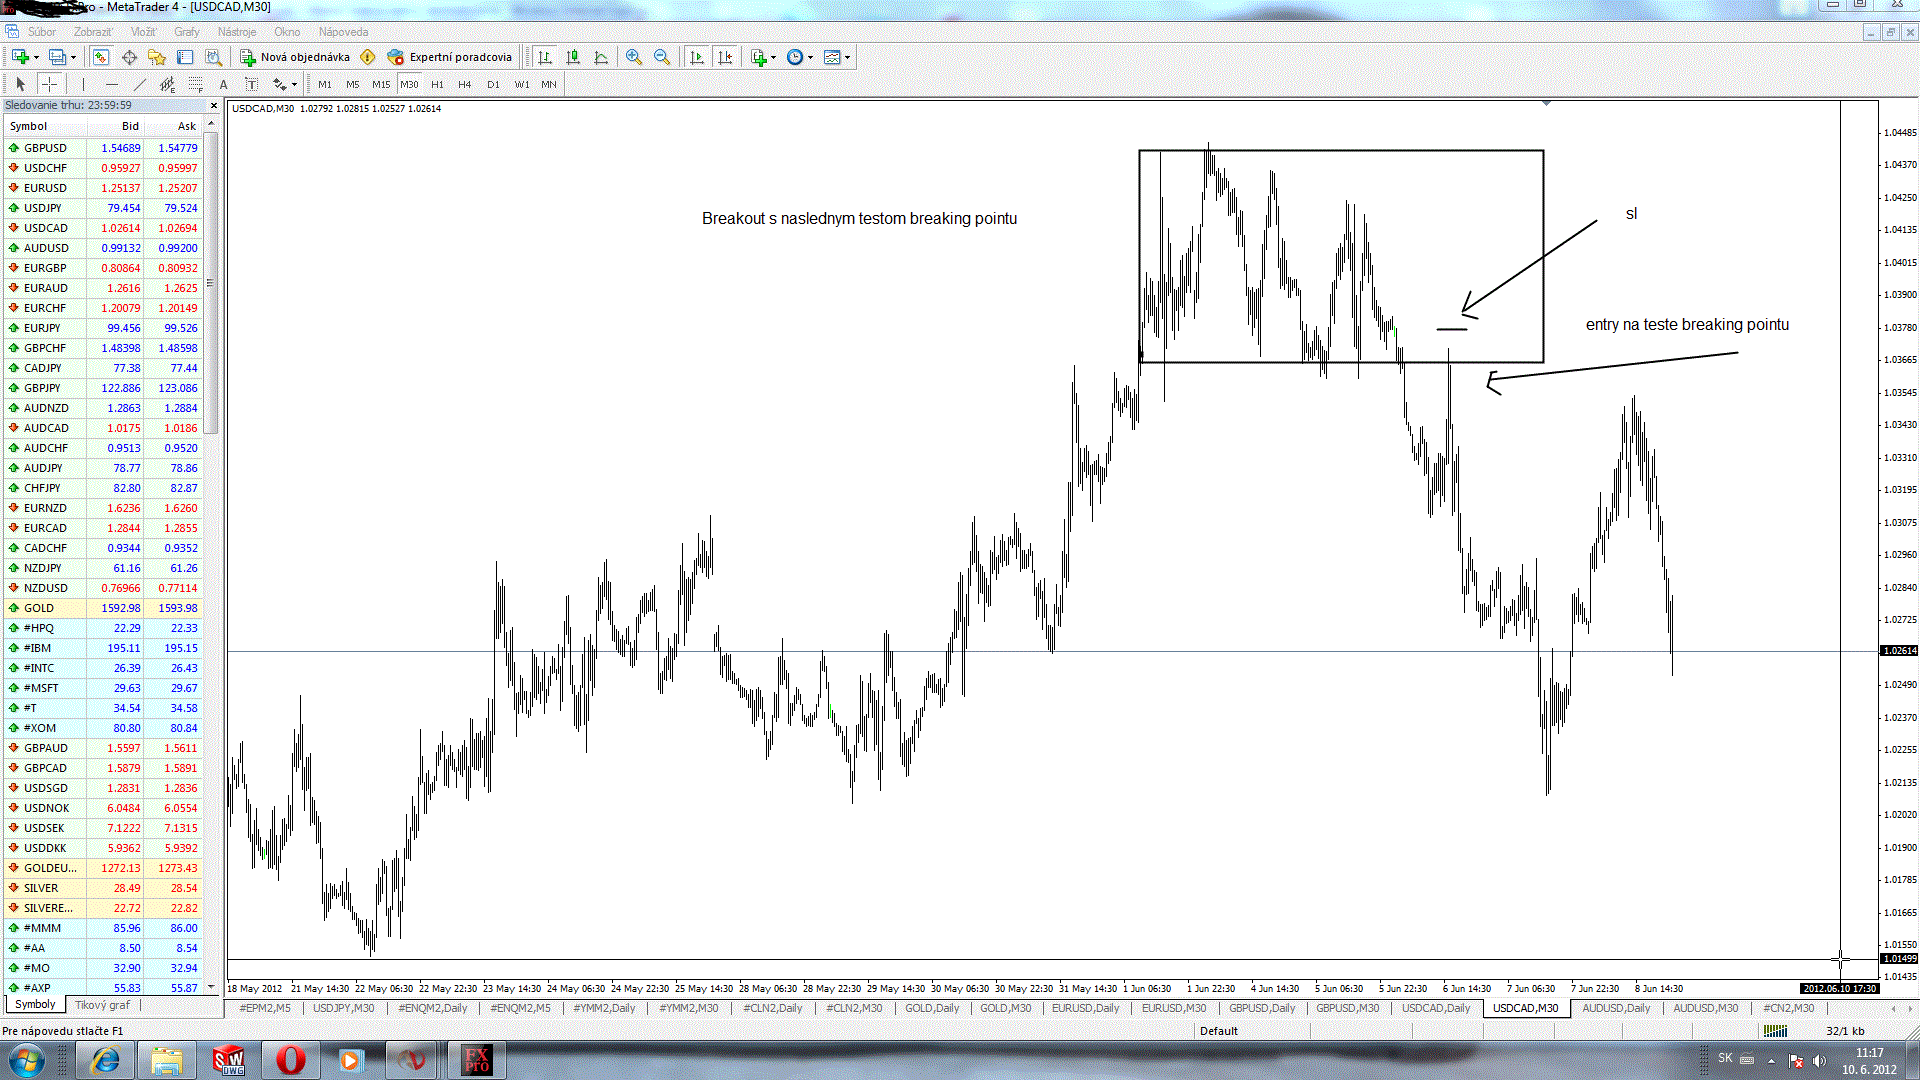Pick the trendline drawing tool
Viewport: 1920px width, 1080px height.
[139, 84]
